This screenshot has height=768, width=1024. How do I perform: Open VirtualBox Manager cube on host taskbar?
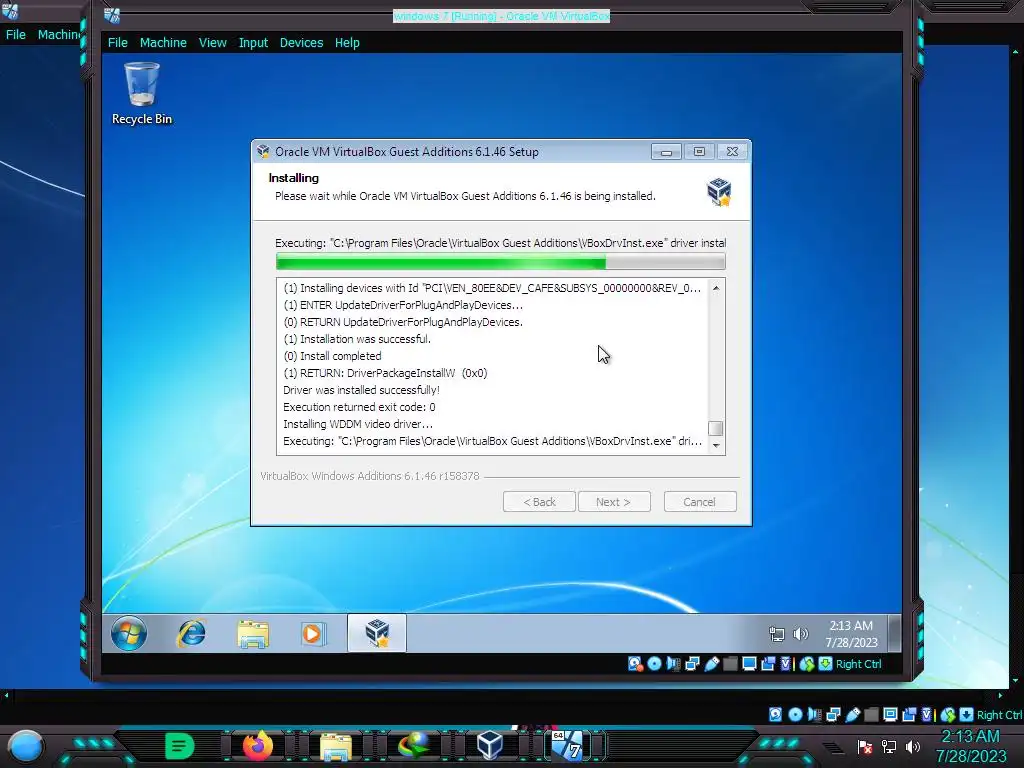490,746
